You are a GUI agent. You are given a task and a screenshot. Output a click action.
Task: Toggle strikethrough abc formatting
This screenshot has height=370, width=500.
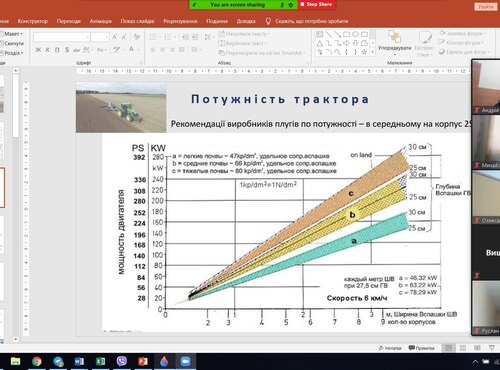pos(77,50)
